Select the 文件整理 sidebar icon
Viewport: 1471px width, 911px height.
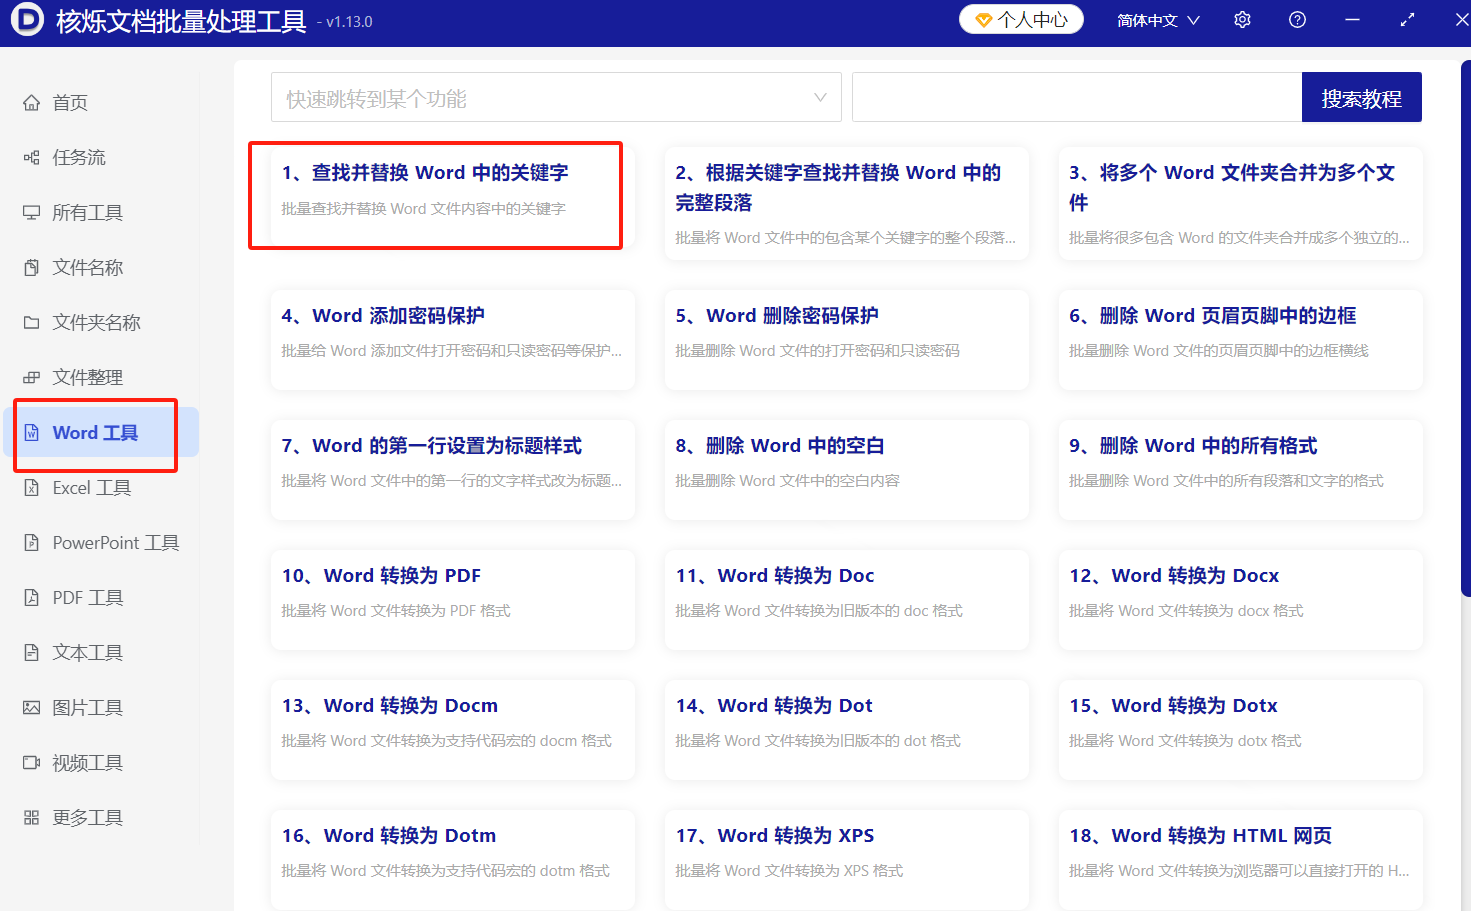click(x=33, y=377)
